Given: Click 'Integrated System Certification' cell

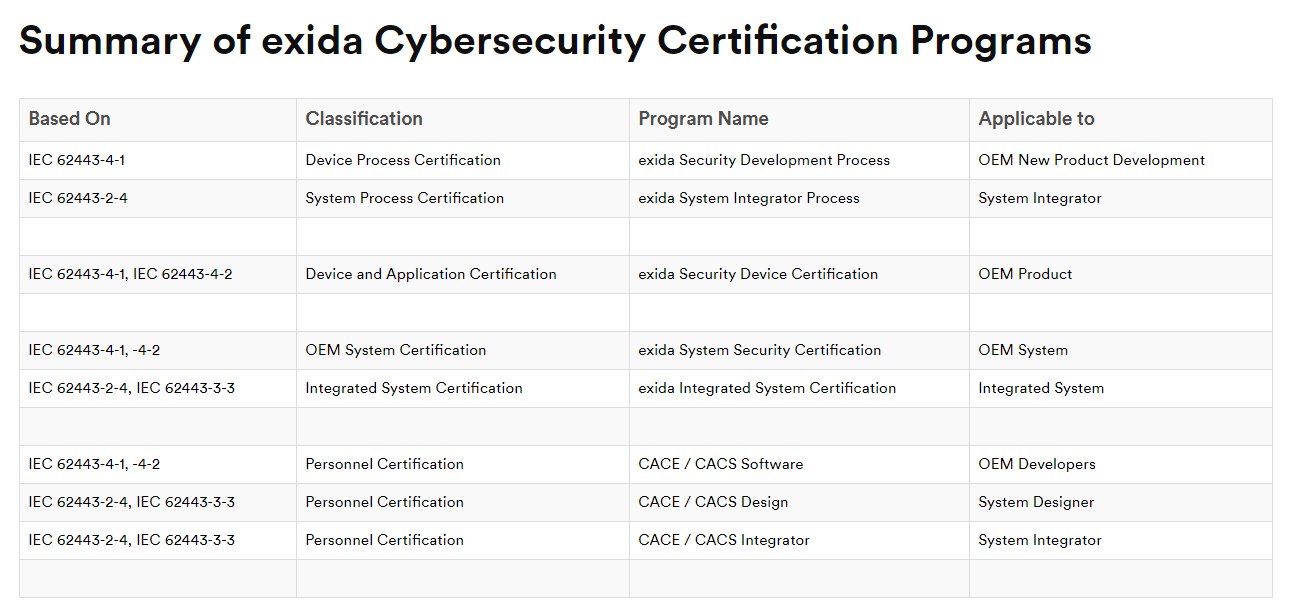Looking at the screenshot, I should 463,388.
